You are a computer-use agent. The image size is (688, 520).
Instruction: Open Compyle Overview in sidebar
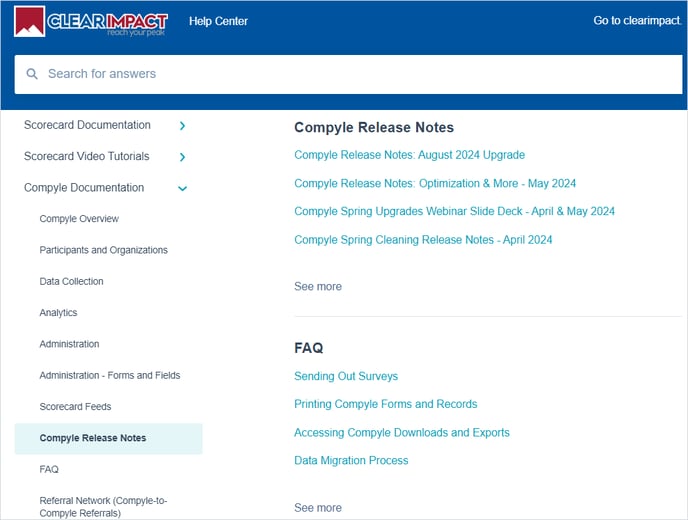[79, 219]
